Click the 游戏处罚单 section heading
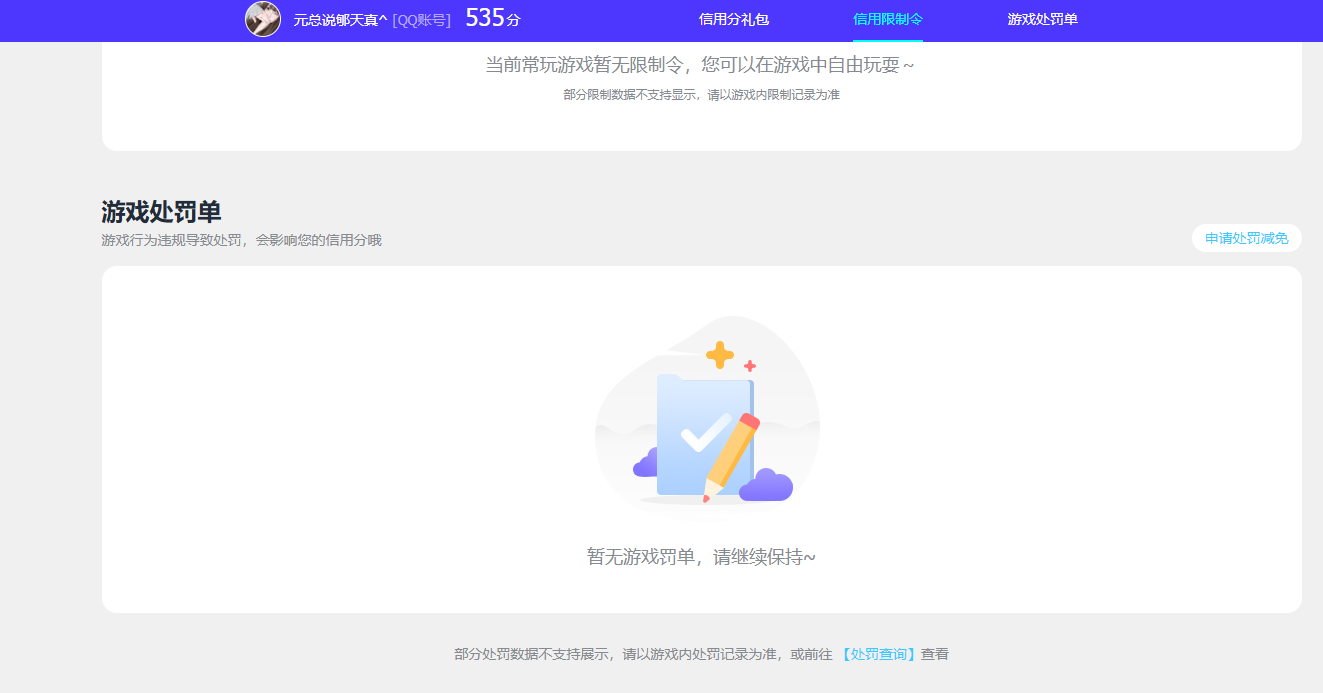The height and width of the screenshot is (693, 1323). (161, 212)
